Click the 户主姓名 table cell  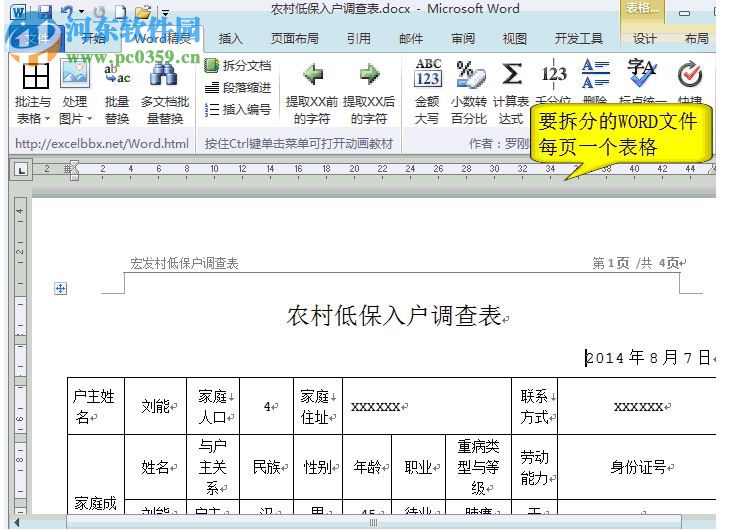(x=96, y=406)
